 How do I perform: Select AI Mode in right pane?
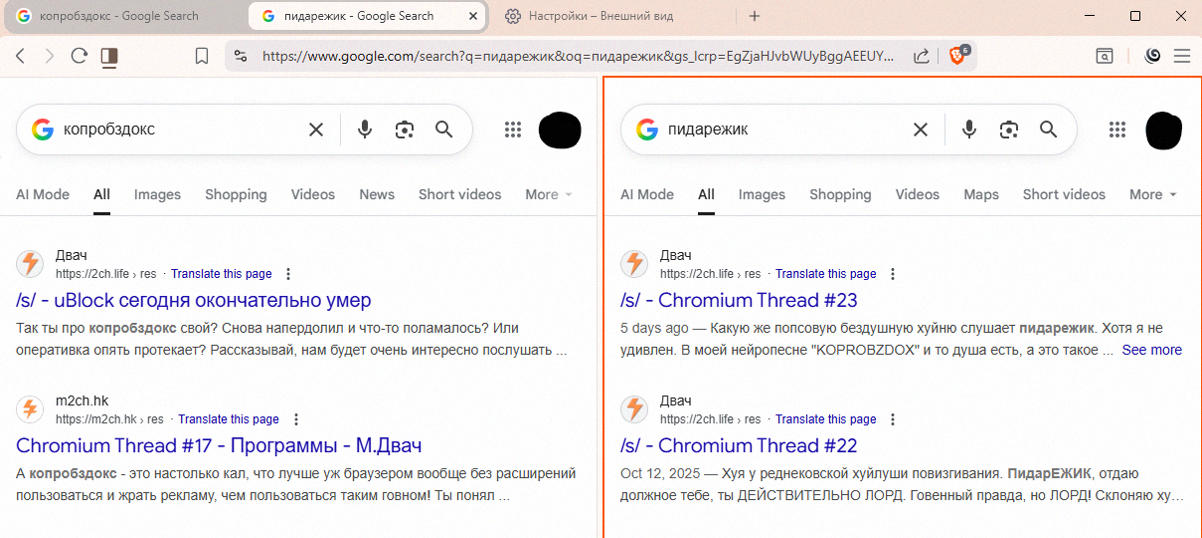[x=647, y=194]
